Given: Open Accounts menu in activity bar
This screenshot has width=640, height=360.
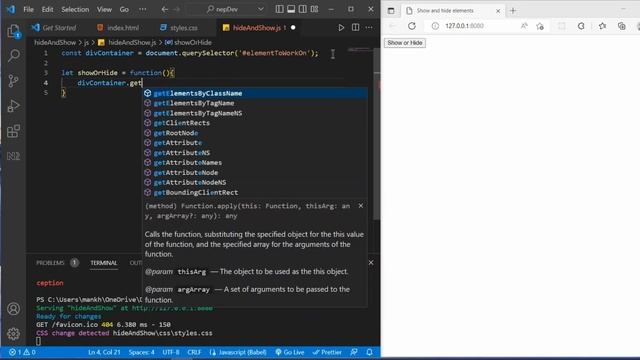Looking at the screenshot, I should (x=13, y=309).
